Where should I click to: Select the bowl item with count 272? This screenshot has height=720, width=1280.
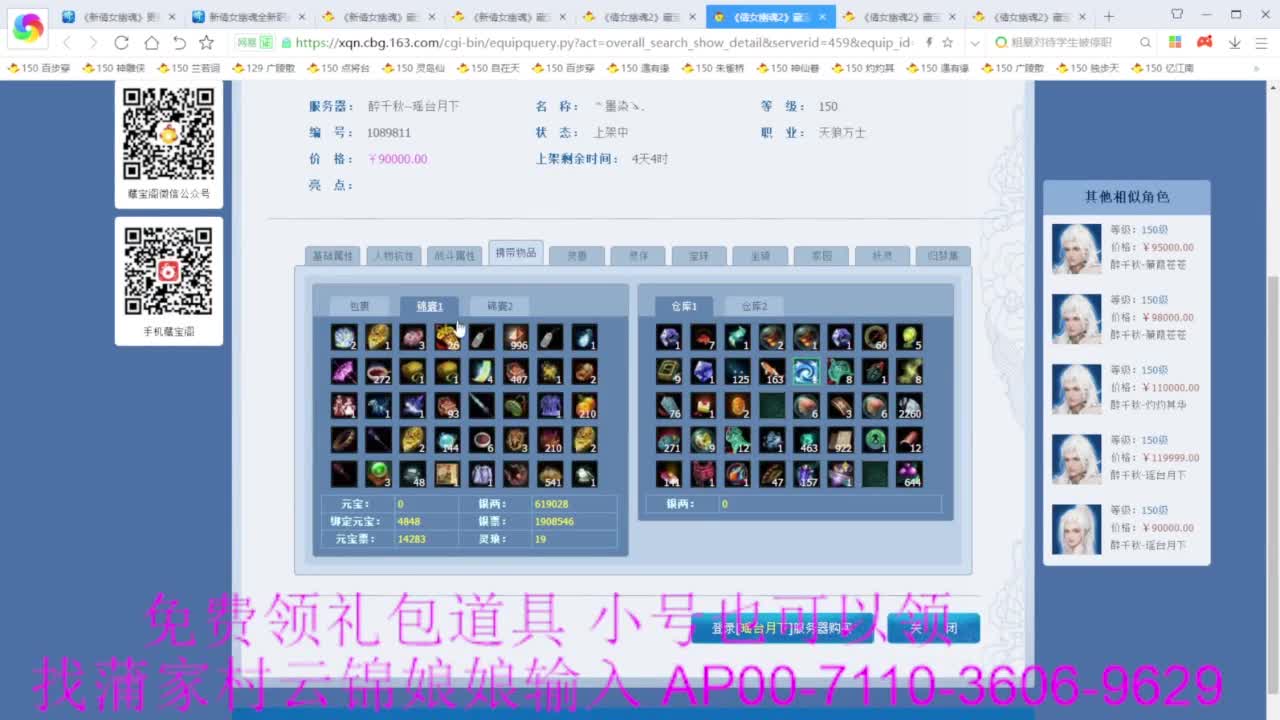(x=378, y=372)
